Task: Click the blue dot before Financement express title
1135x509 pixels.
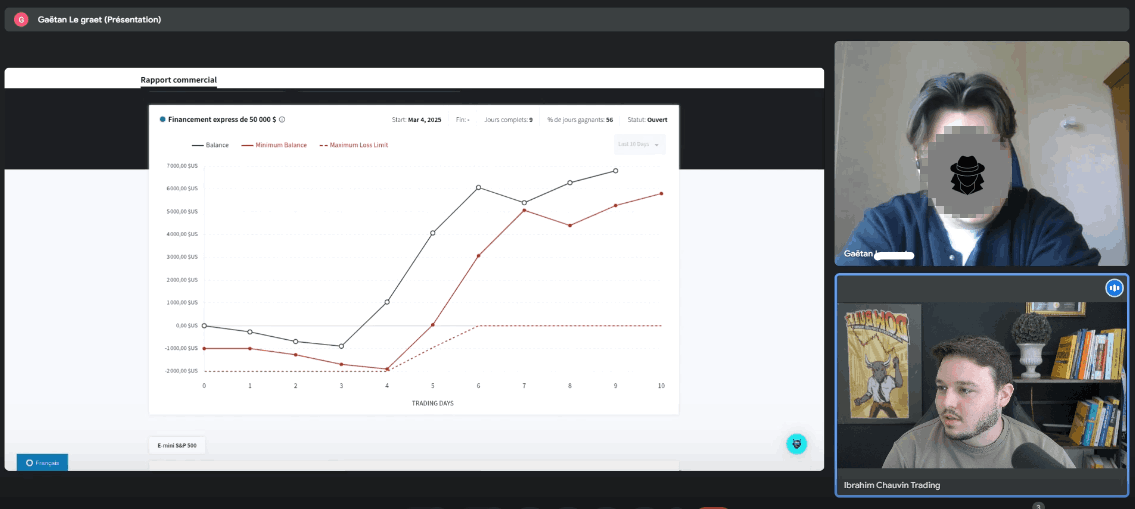Action: pos(163,119)
